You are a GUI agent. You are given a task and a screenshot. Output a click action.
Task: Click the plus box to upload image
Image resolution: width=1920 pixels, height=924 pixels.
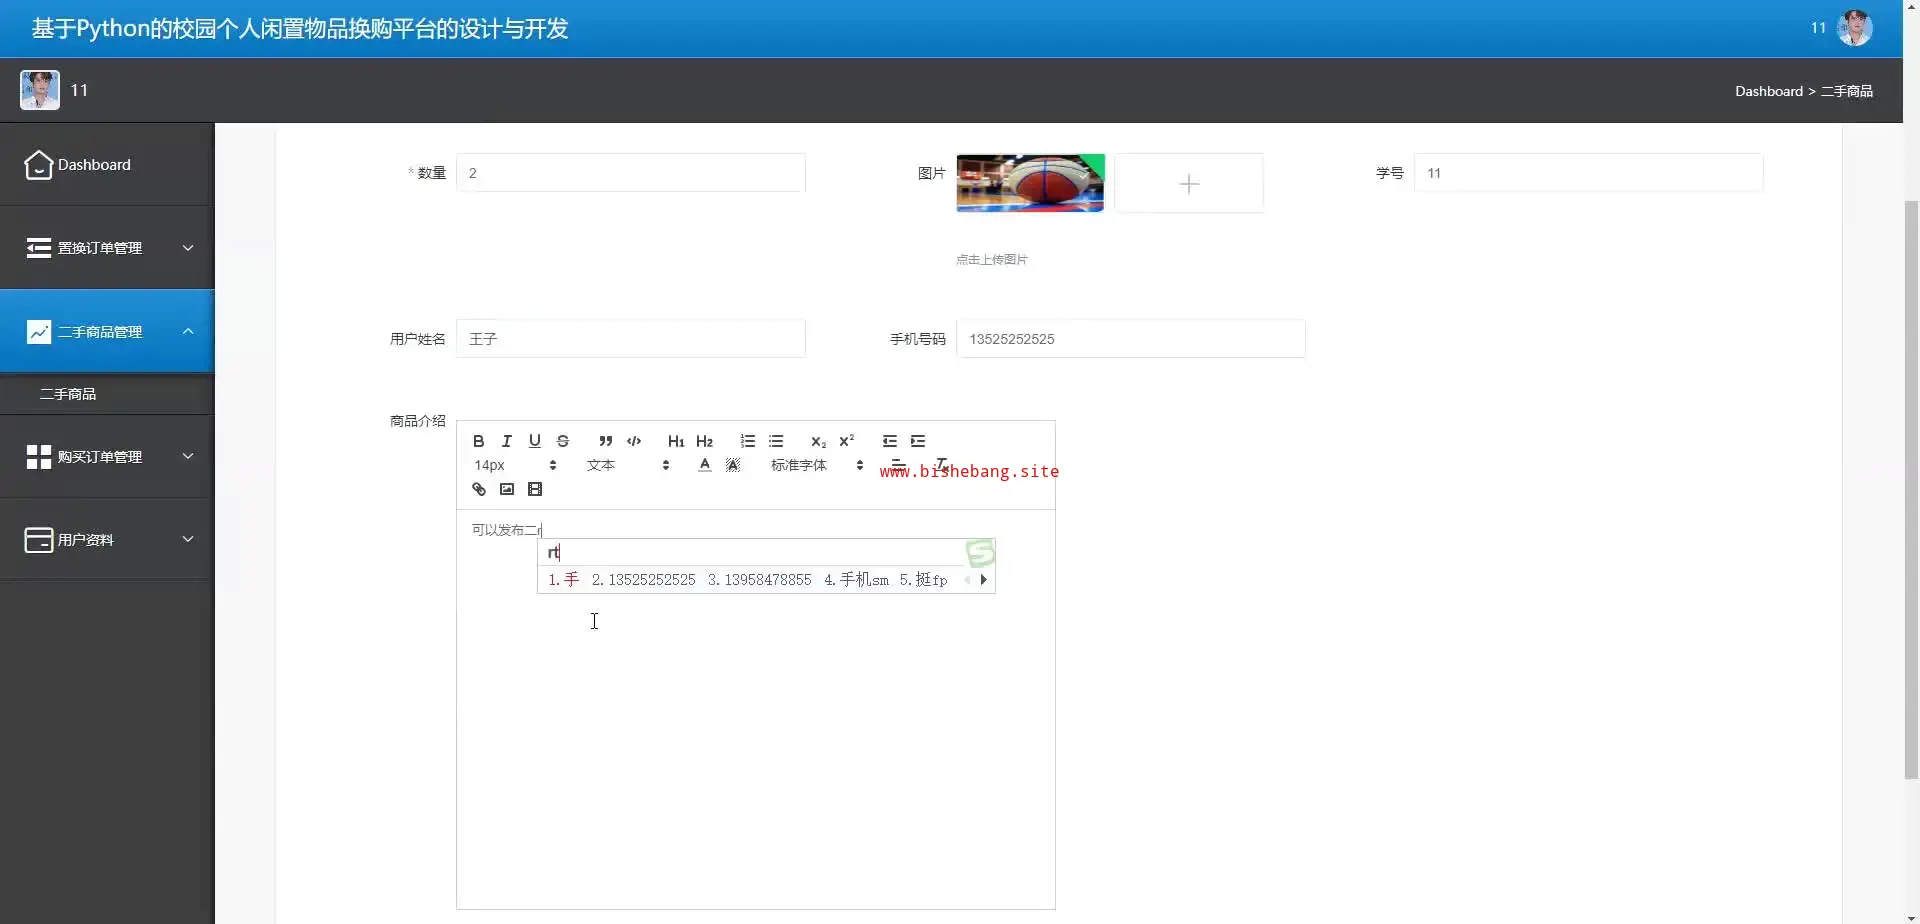tap(1189, 183)
